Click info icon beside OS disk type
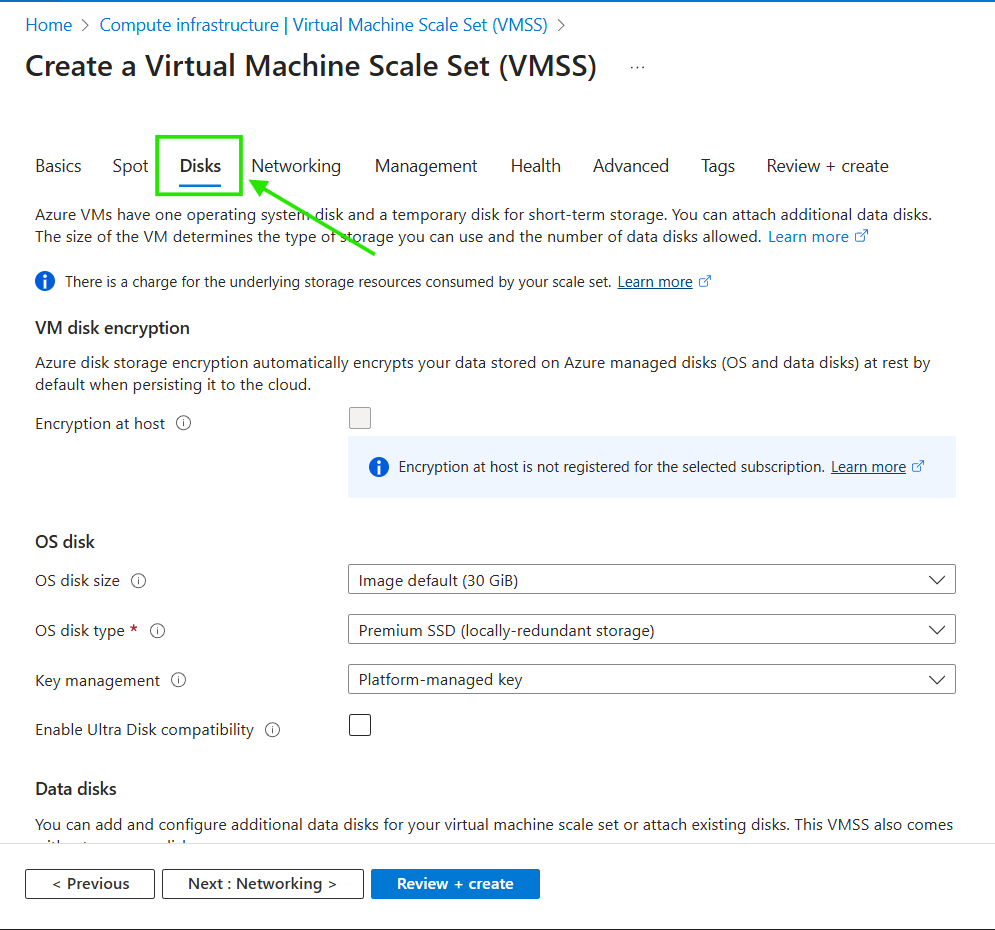Viewport: 995px width, 930px height. point(157,631)
